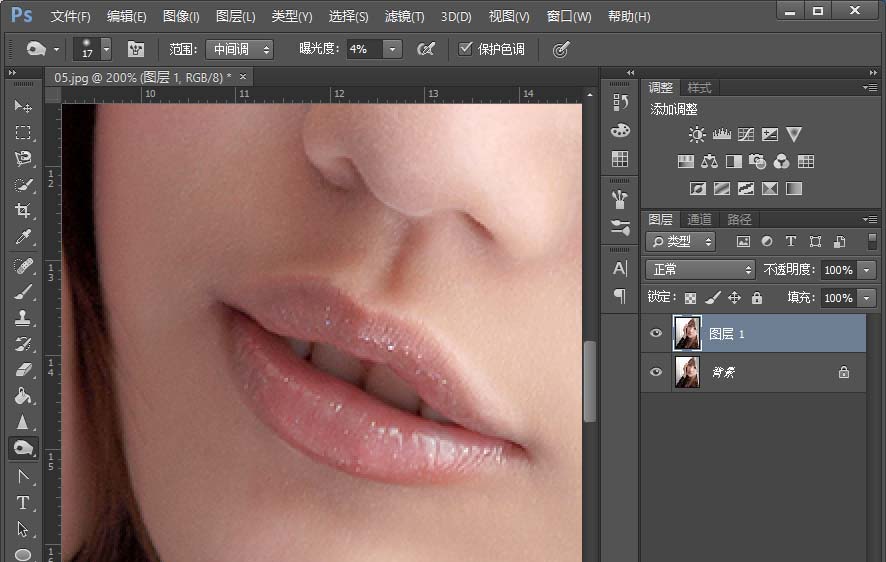Screen dimensions: 886x562
Task: Open the brush panel toggle icon
Action: pyautogui.click(x=136, y=49)
